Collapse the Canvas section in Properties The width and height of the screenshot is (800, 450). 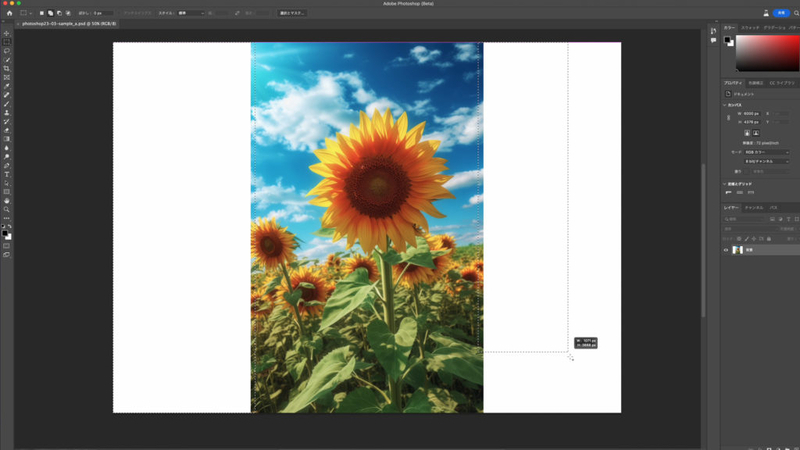[724, 105]
